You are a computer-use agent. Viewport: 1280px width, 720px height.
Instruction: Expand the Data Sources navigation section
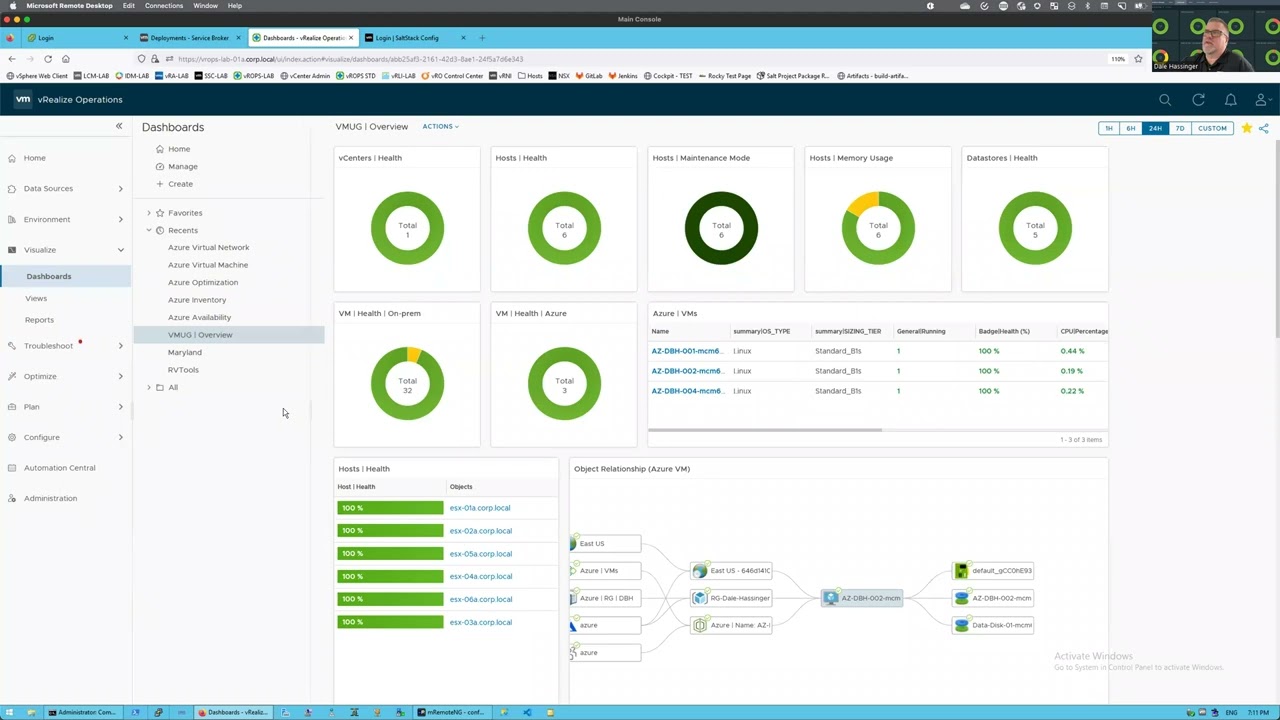click(120, 189)
